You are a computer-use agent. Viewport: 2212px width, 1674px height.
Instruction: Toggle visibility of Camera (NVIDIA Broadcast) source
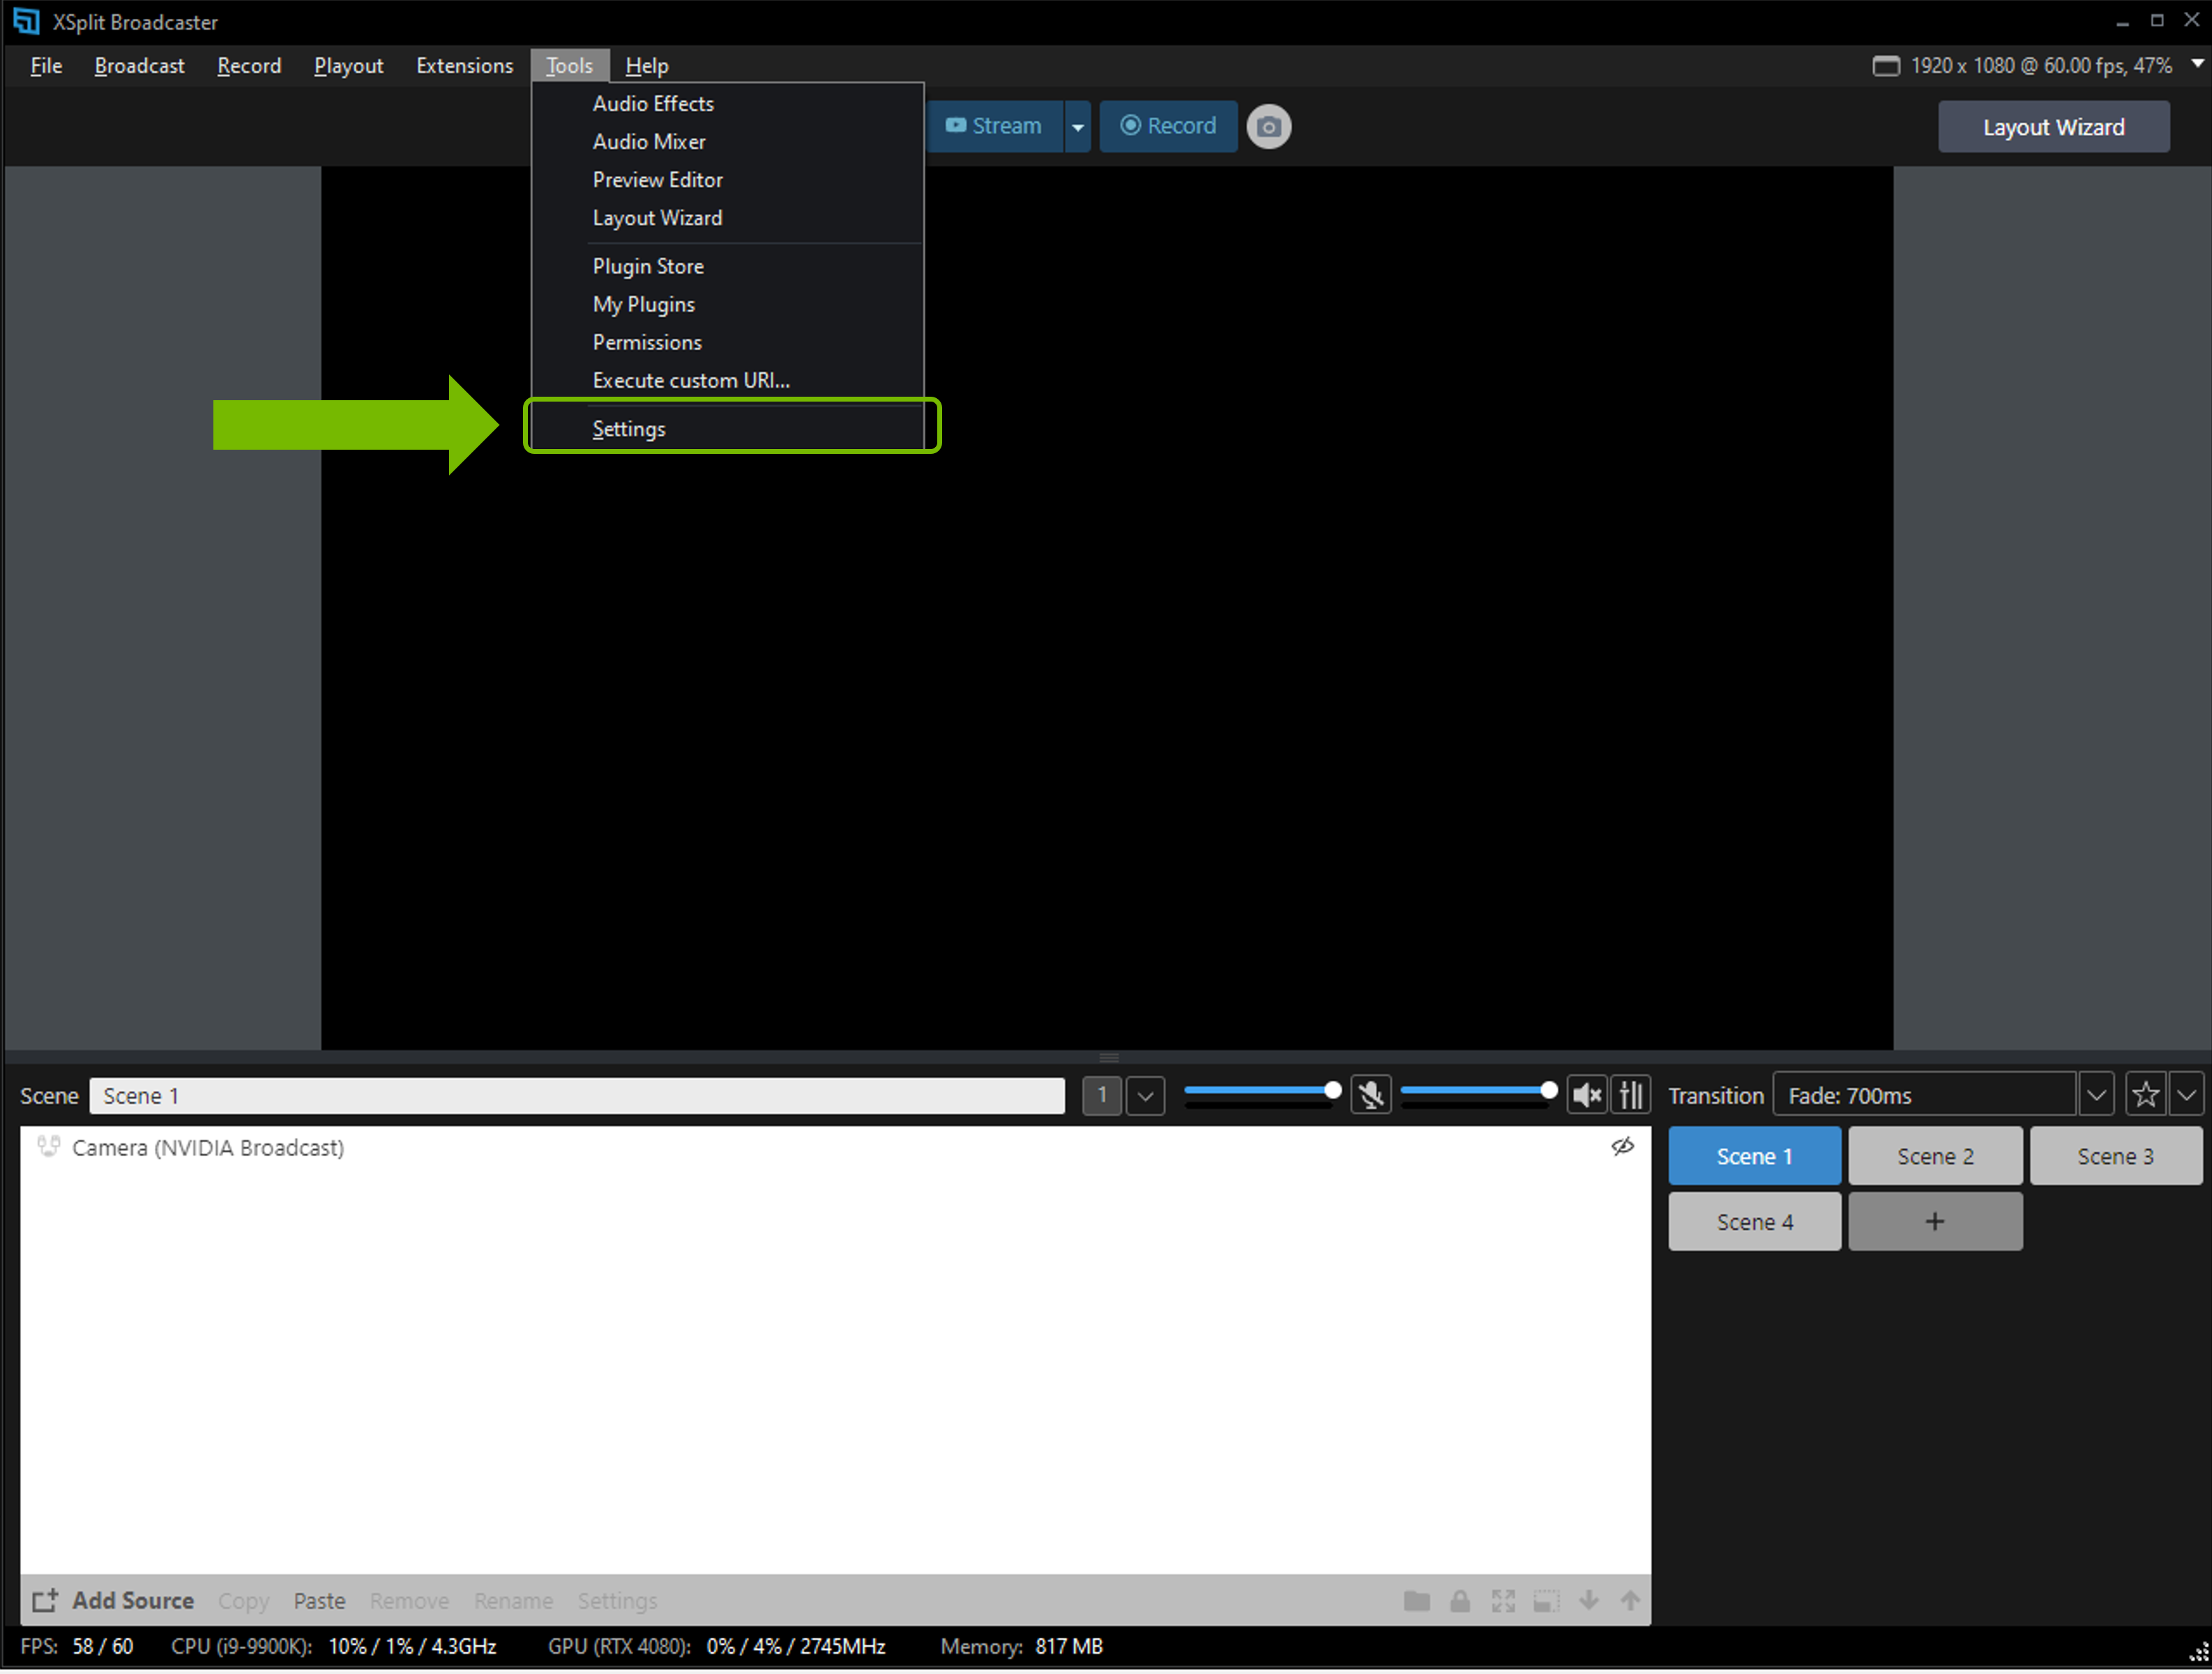click(x=1622, y=1147)
